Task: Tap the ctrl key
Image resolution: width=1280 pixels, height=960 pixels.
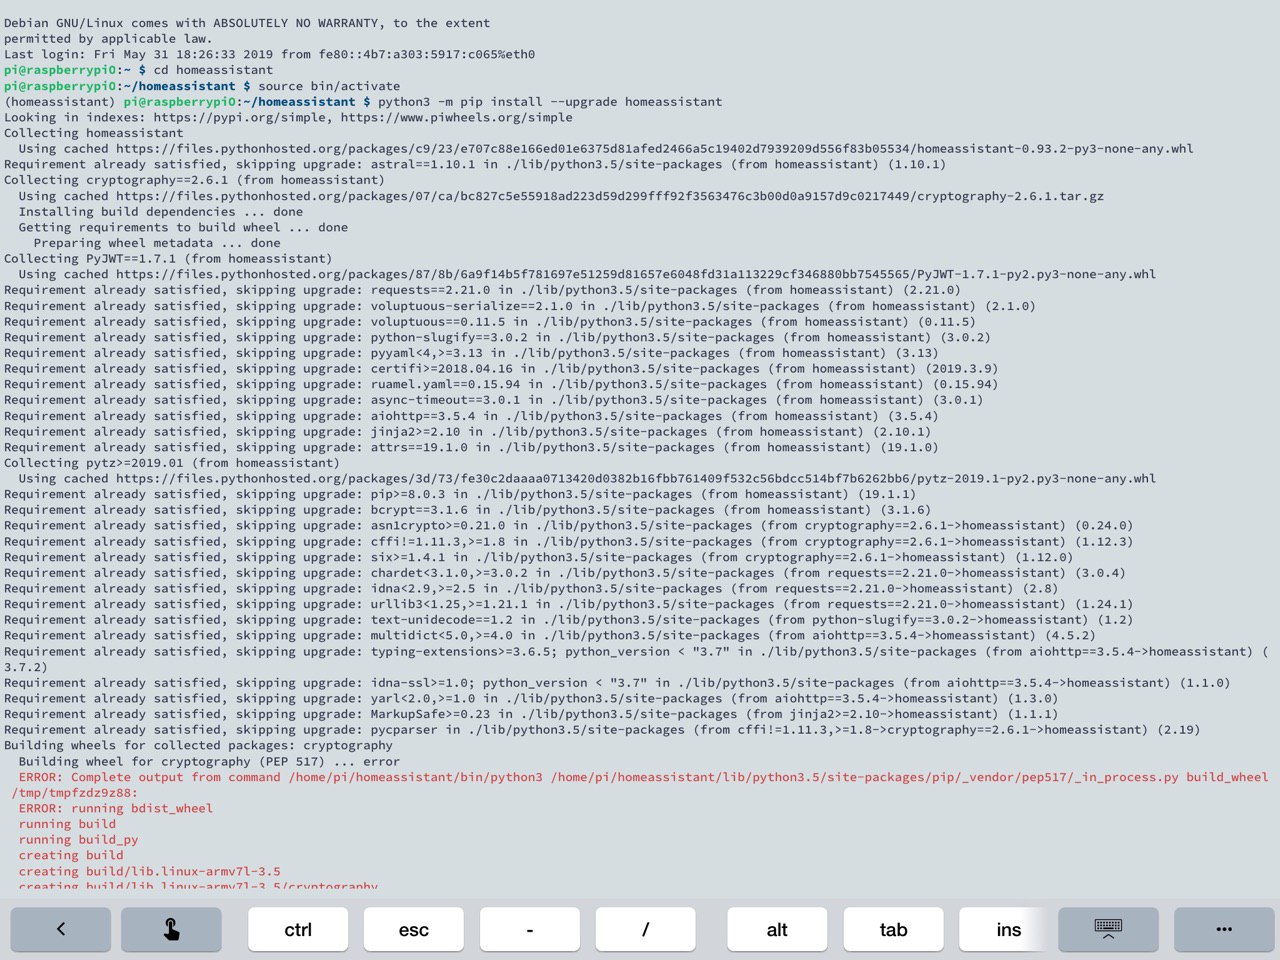Action: point(298,929)
